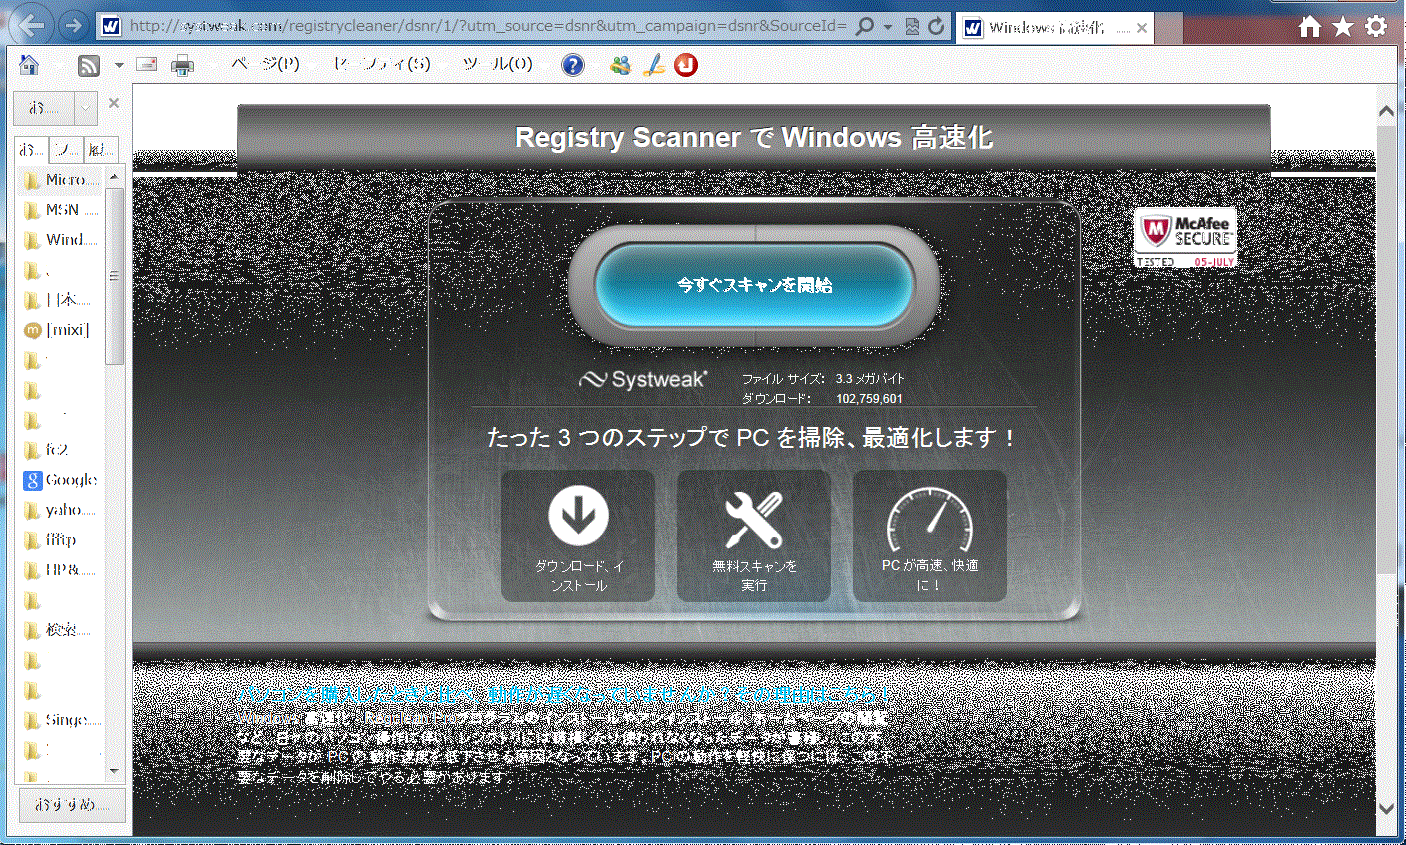Open the Micro... favorites folder
Viewport: 1406px width, 845px height.
click(62, 180)
